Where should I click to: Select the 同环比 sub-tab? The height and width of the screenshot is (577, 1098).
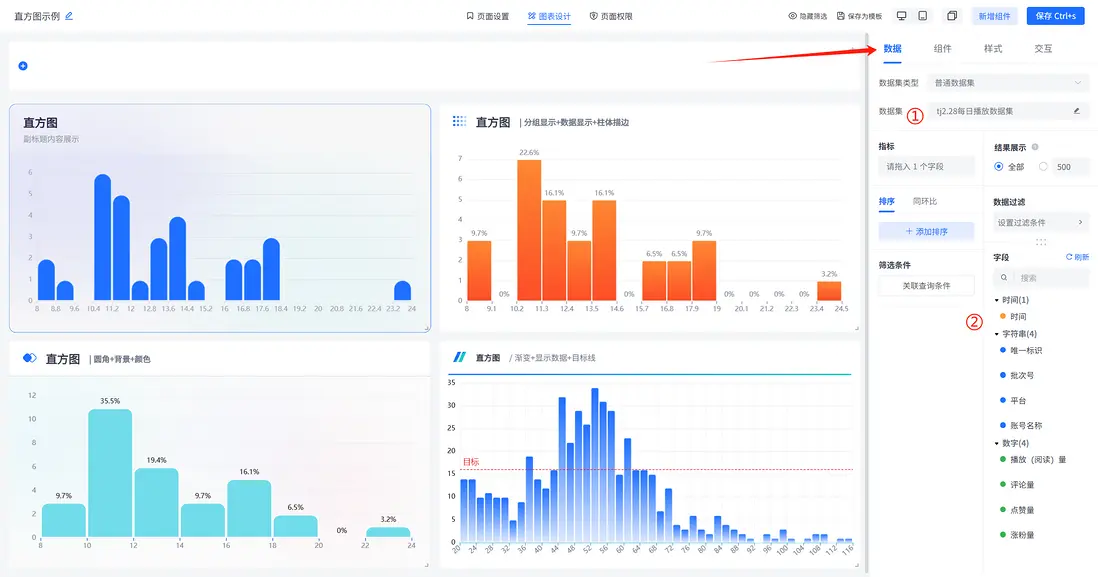[925, 201]
